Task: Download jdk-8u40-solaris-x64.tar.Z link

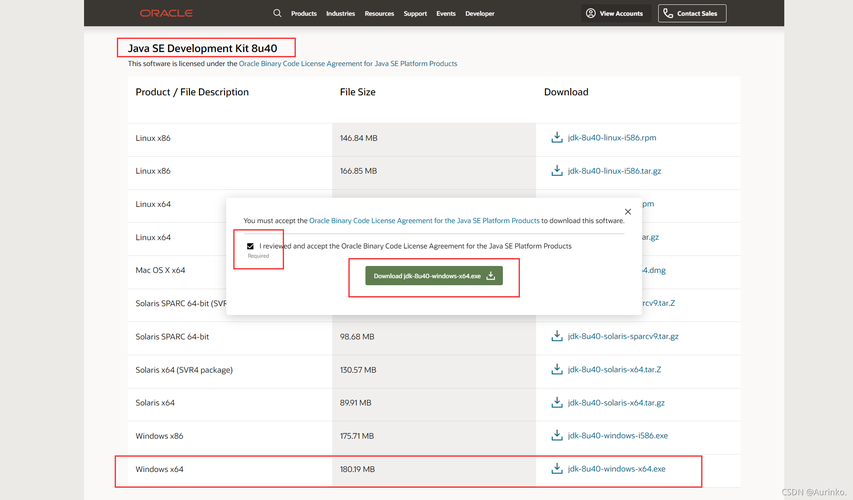Action: [614, 369]
